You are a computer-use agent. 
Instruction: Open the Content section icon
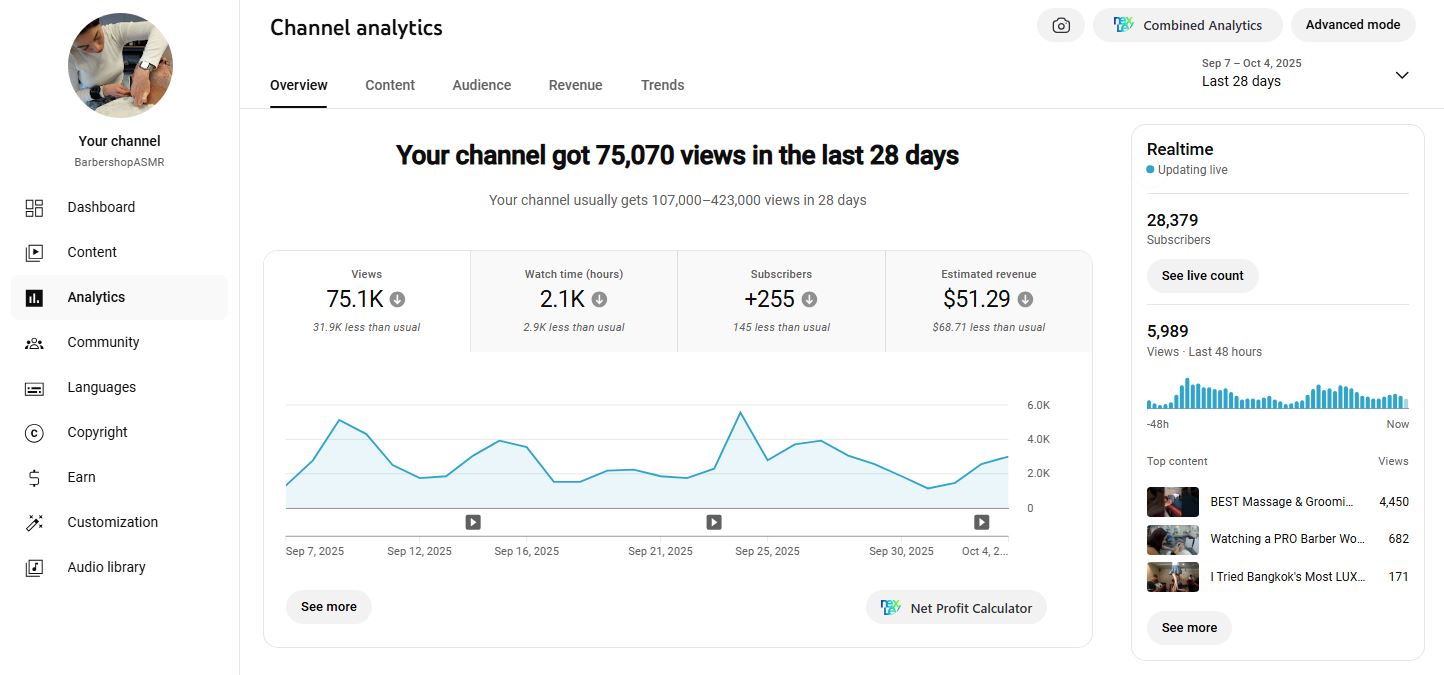(34, 253)
